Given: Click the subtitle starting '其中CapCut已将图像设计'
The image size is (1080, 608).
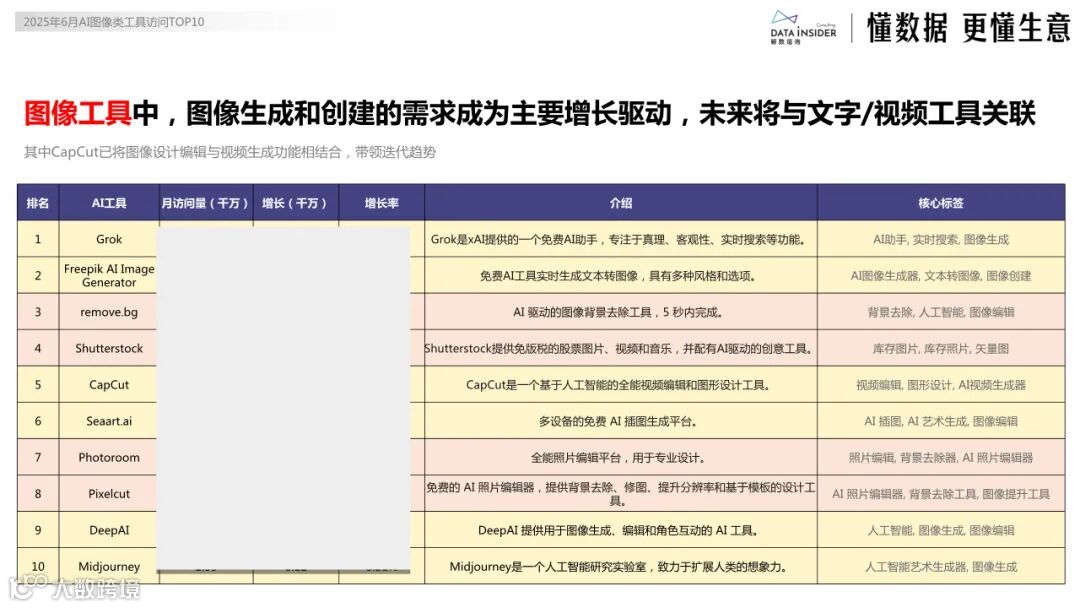Looking at the screenshot, I should pos(229,152).
